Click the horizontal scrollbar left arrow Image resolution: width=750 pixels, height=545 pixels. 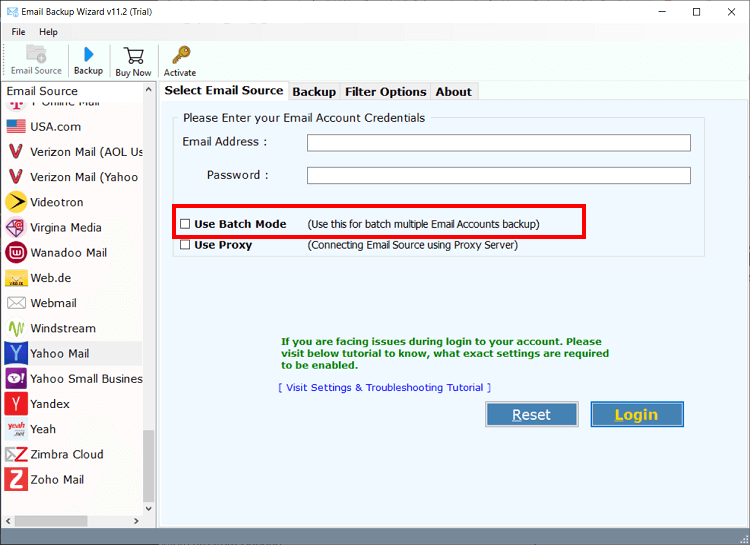coord(8,521)
